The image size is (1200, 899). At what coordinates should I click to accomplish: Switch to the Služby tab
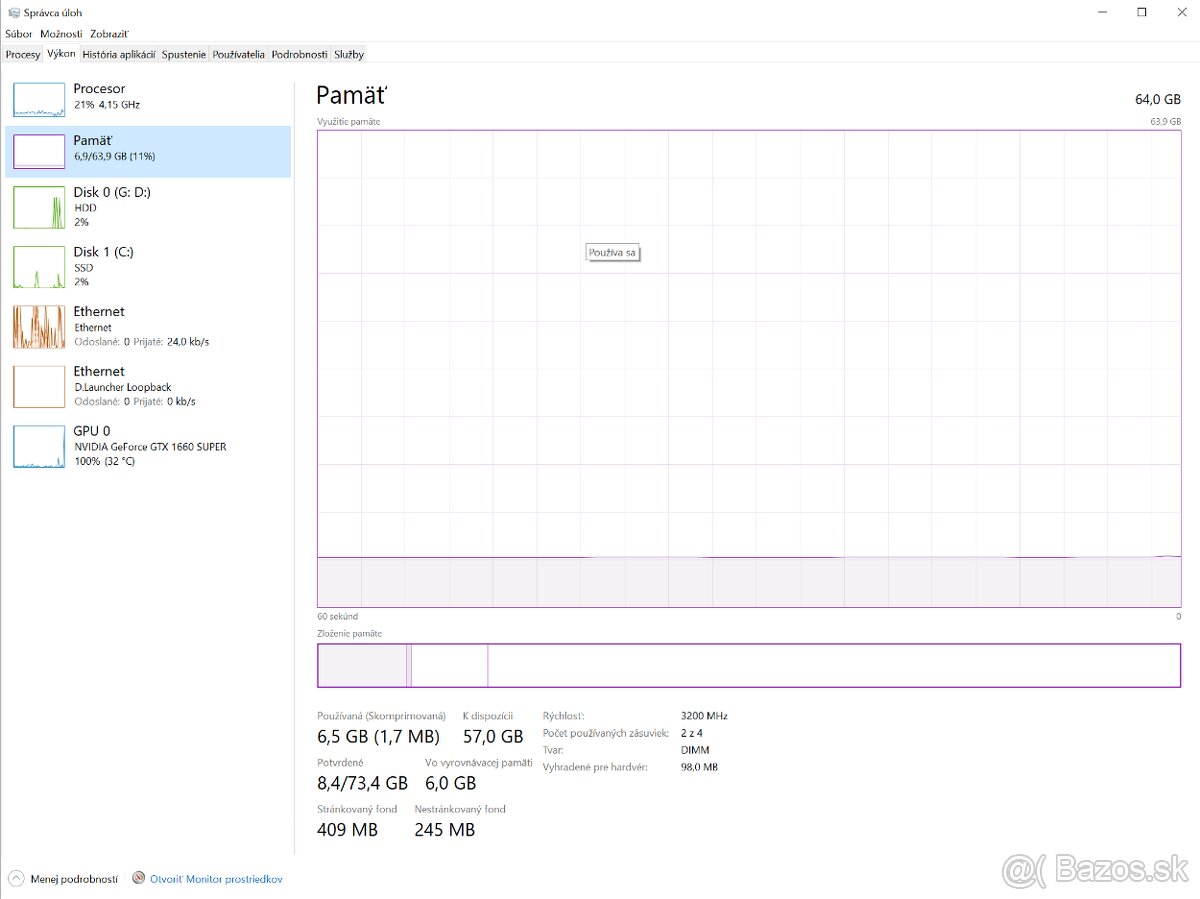pos(349,54)
